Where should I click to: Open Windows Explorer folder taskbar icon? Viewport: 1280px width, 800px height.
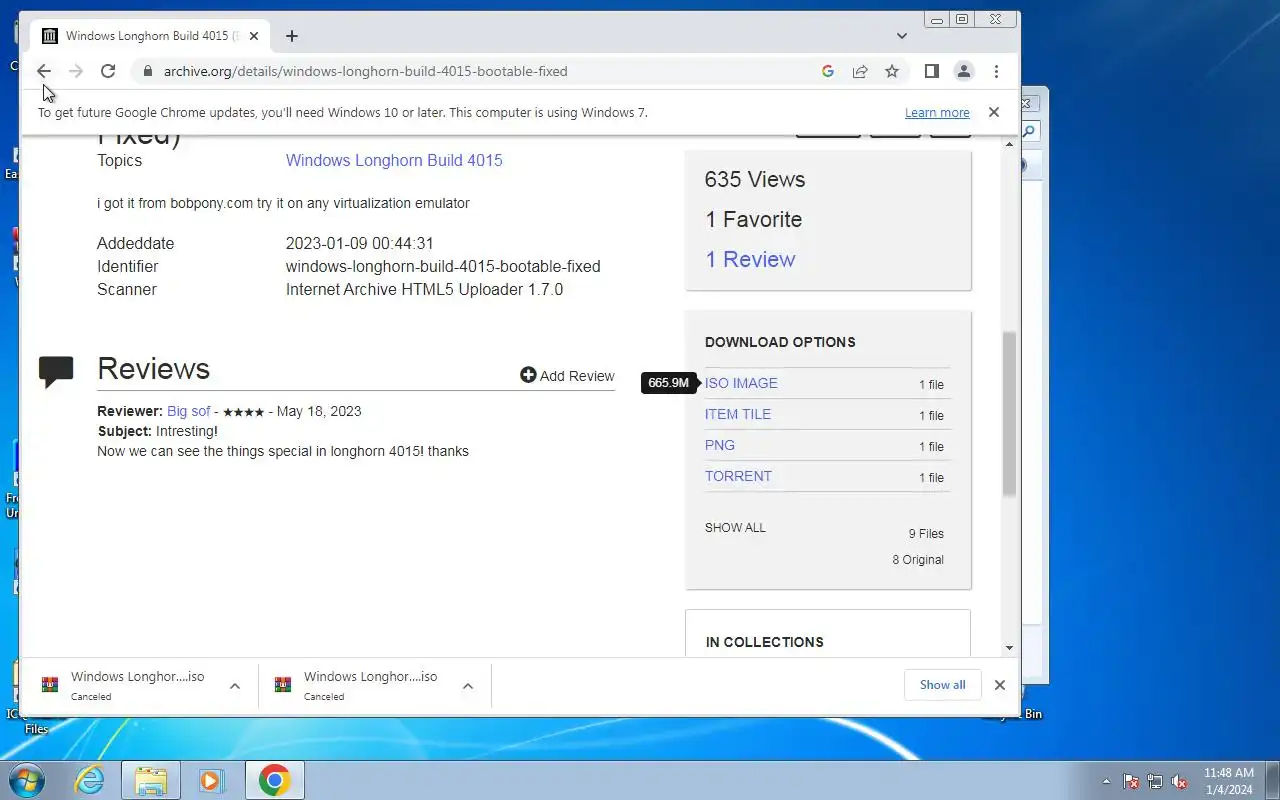coord(151,781)
